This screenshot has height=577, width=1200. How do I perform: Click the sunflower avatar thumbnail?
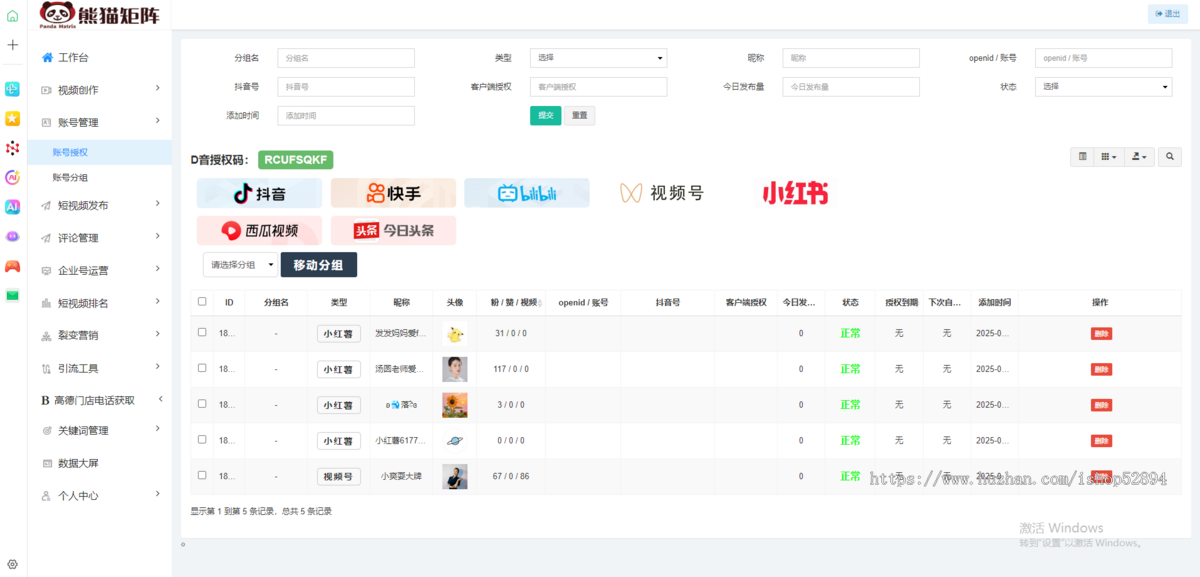pyautogui.click(x=455, y=405)
